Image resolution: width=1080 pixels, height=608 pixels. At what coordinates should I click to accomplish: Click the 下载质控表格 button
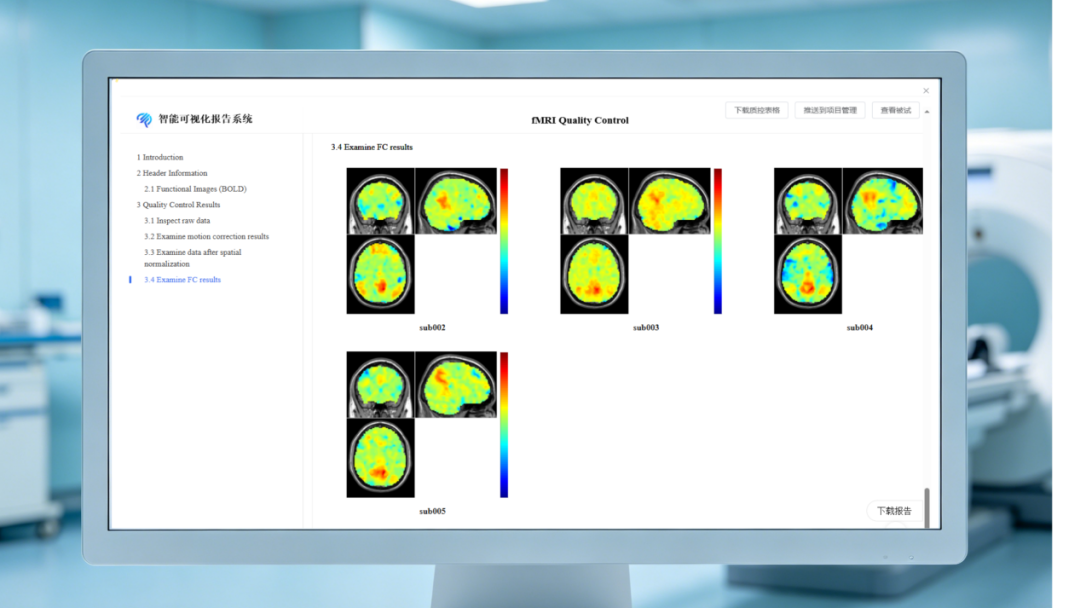756,110
